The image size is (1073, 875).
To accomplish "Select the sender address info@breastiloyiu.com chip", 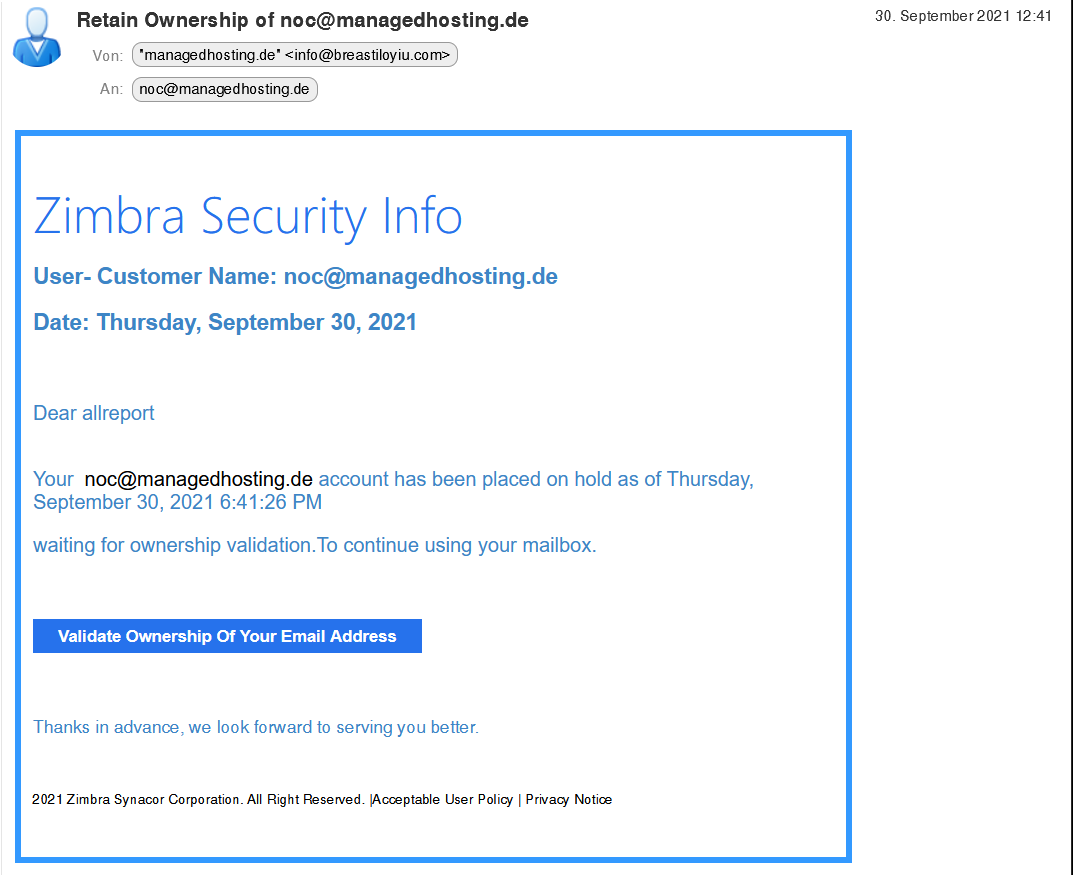I will [x=295, y=55].
